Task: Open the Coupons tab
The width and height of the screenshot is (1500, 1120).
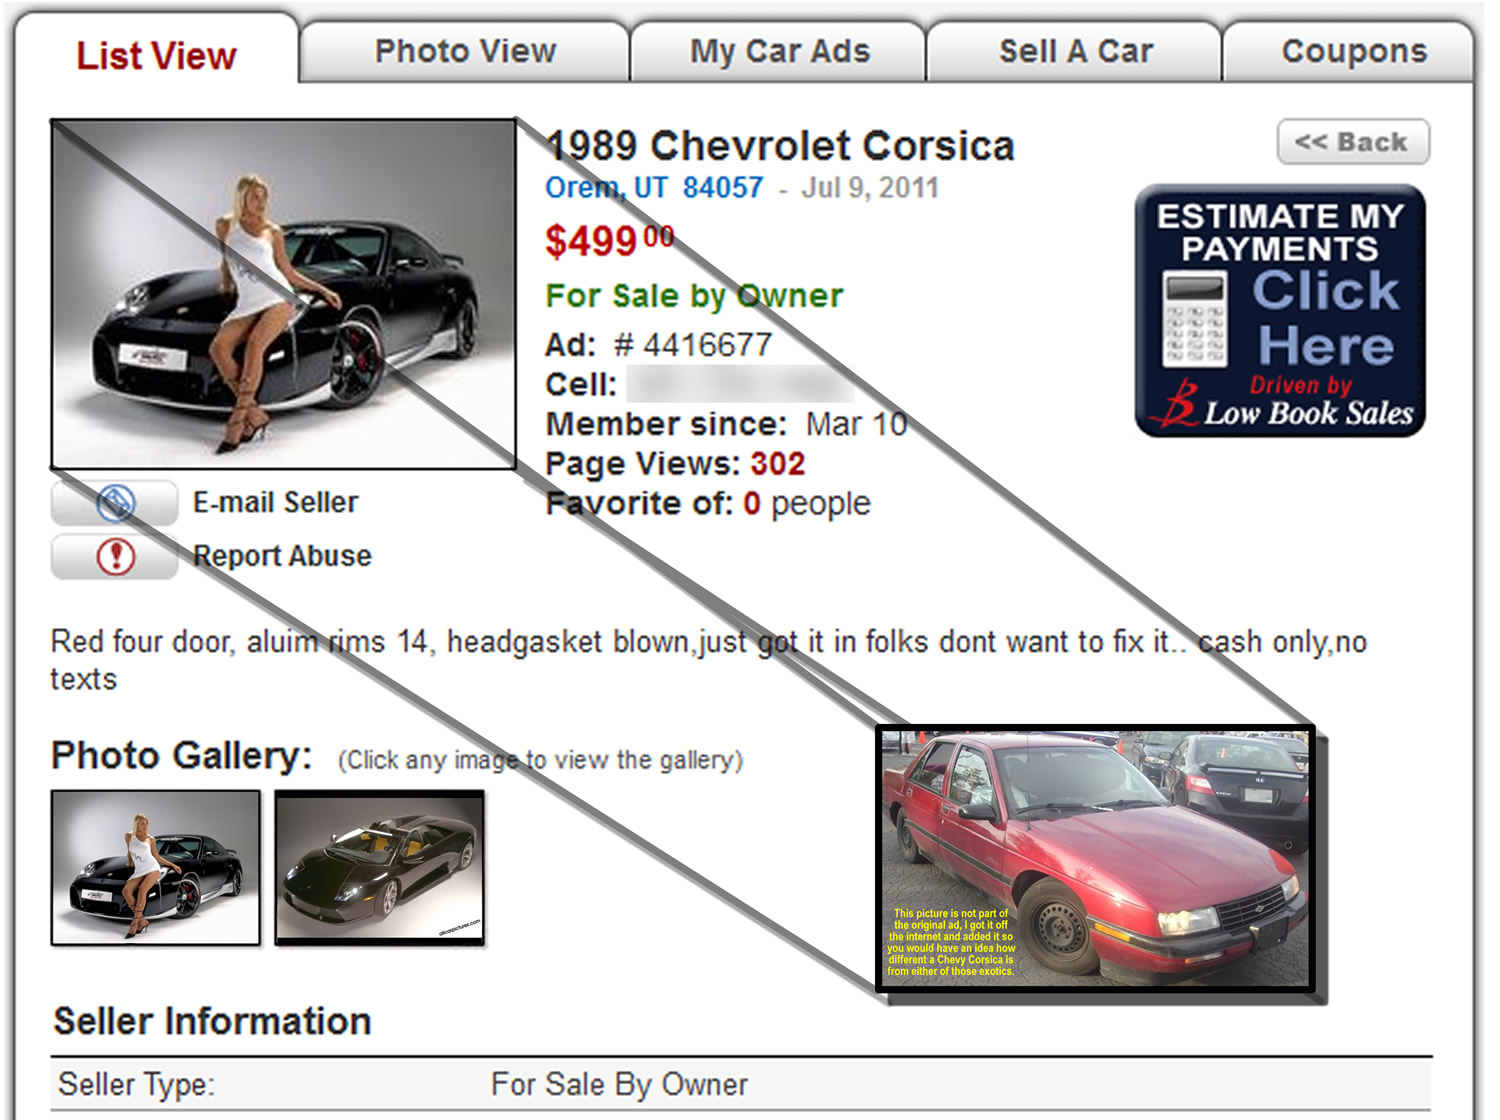Action: coord(1353,51)
